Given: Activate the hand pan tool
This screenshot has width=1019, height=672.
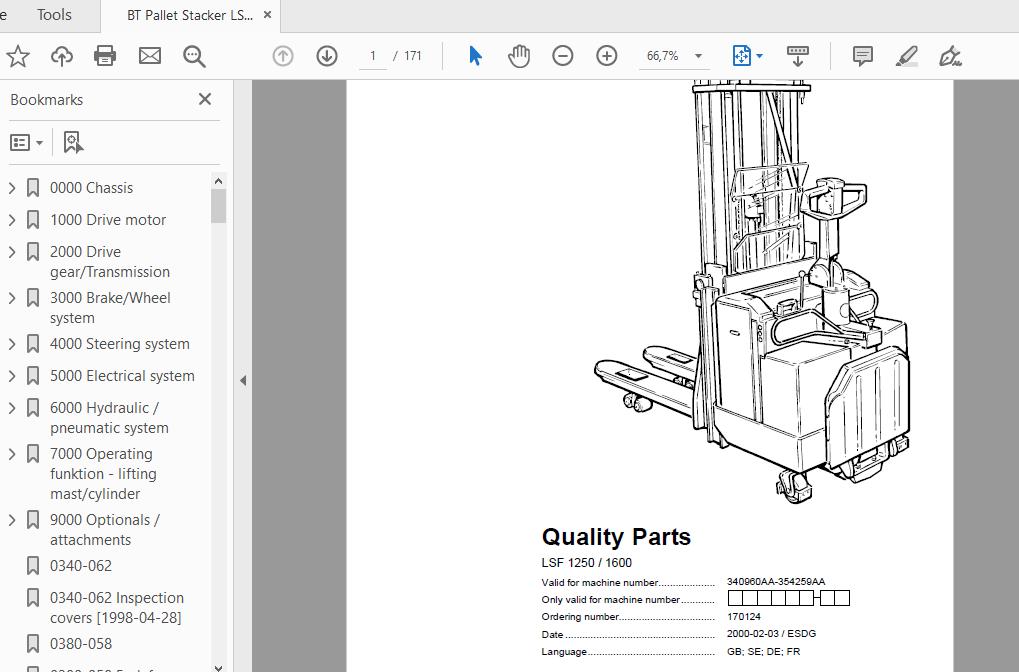Looking at the screenshot, I should [519, 56].
